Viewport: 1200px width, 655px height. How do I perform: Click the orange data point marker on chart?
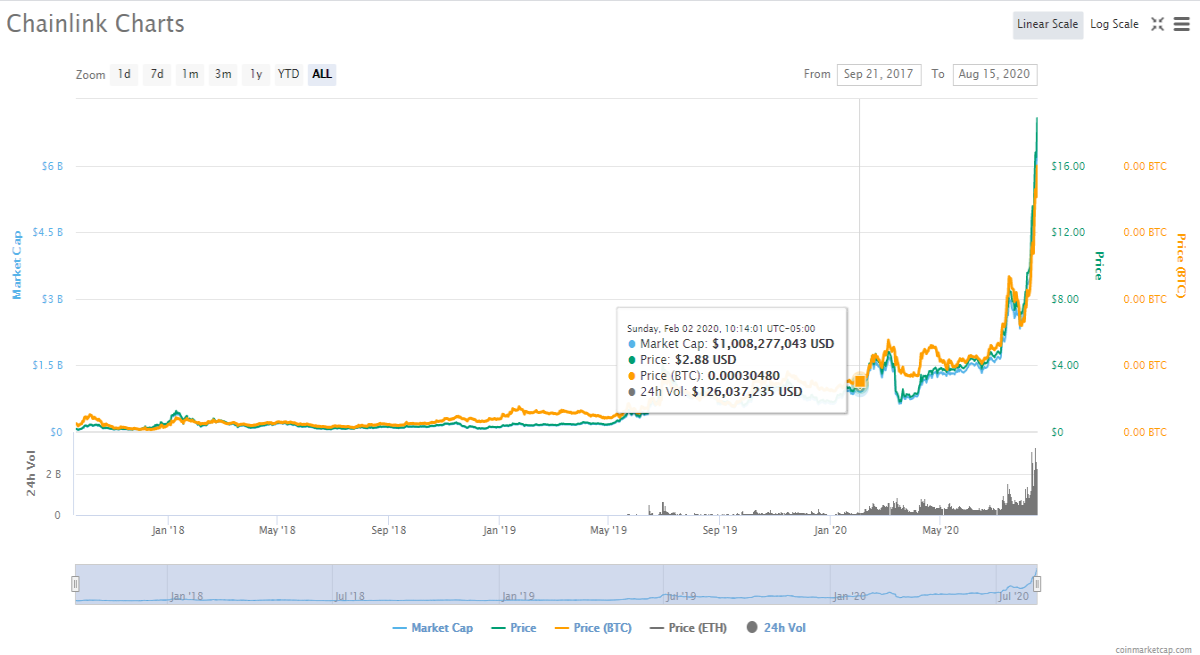coord(859,381)
